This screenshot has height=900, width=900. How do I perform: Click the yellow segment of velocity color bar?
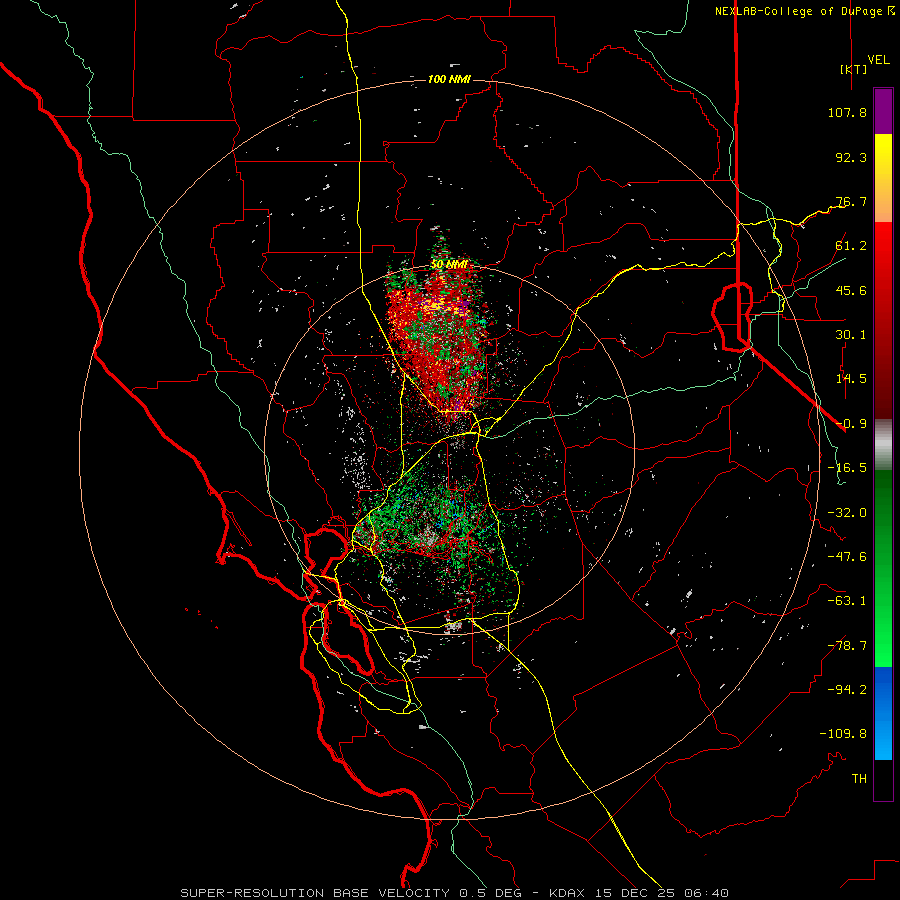point(883,178)
